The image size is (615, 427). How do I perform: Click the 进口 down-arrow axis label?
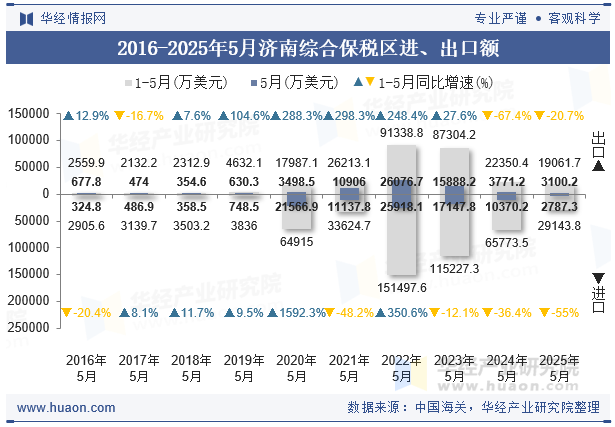point(598,293)
